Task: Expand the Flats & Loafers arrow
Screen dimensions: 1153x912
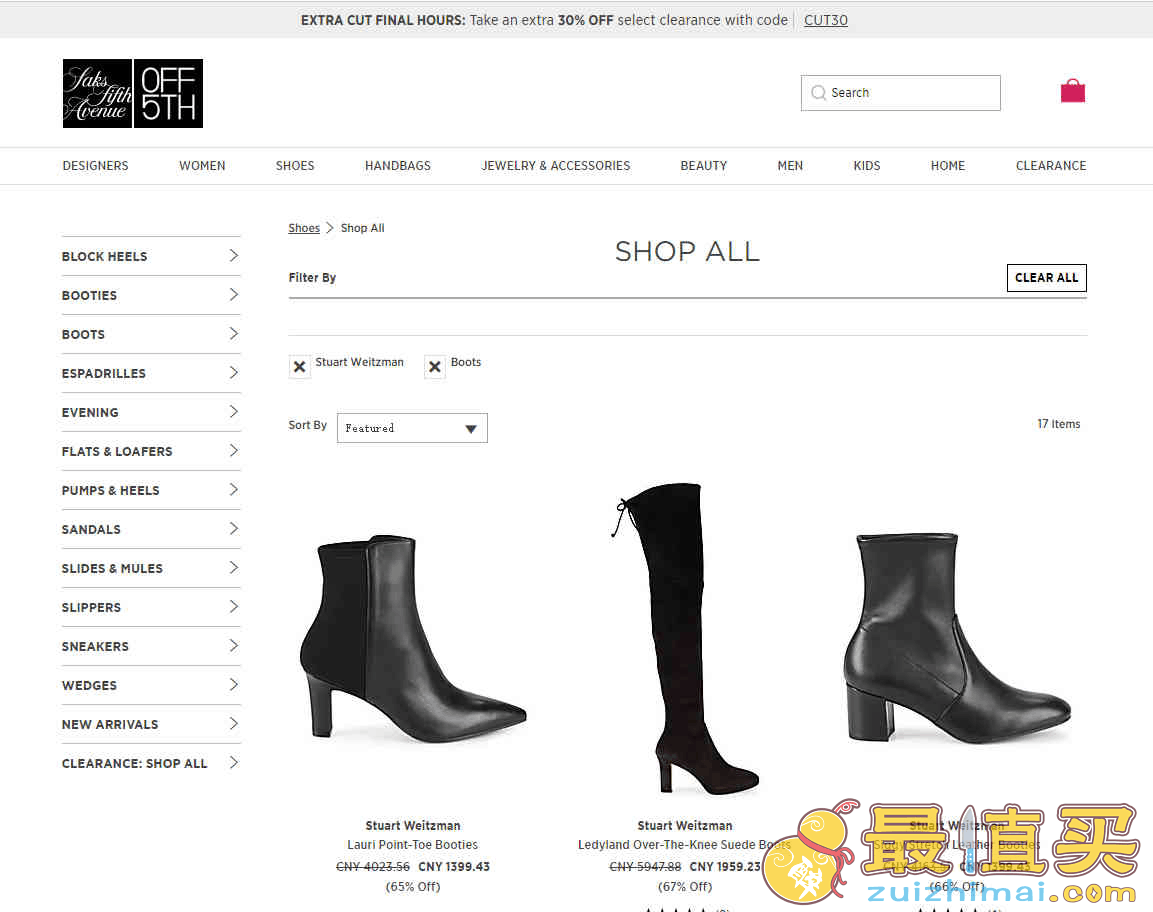Action: point(234,451)
